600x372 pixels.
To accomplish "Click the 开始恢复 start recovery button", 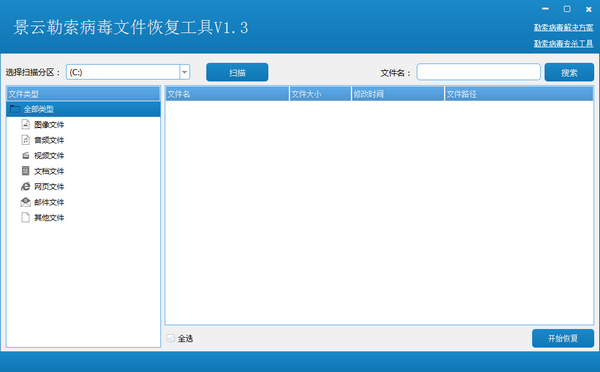I will [x=563, y=338].
